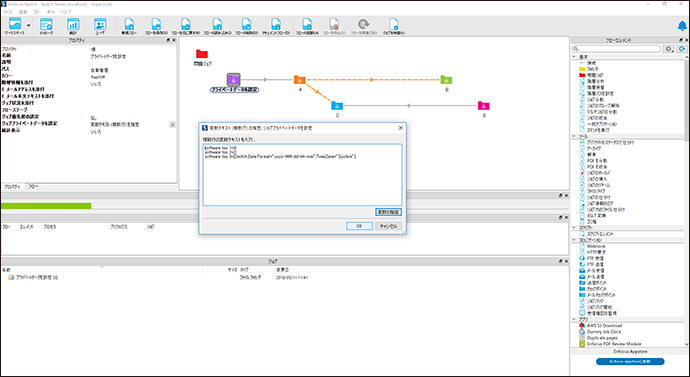Open the Users toolbar icon
The width and height of the screenshot is (690, 377).
(x=100, y=26)
